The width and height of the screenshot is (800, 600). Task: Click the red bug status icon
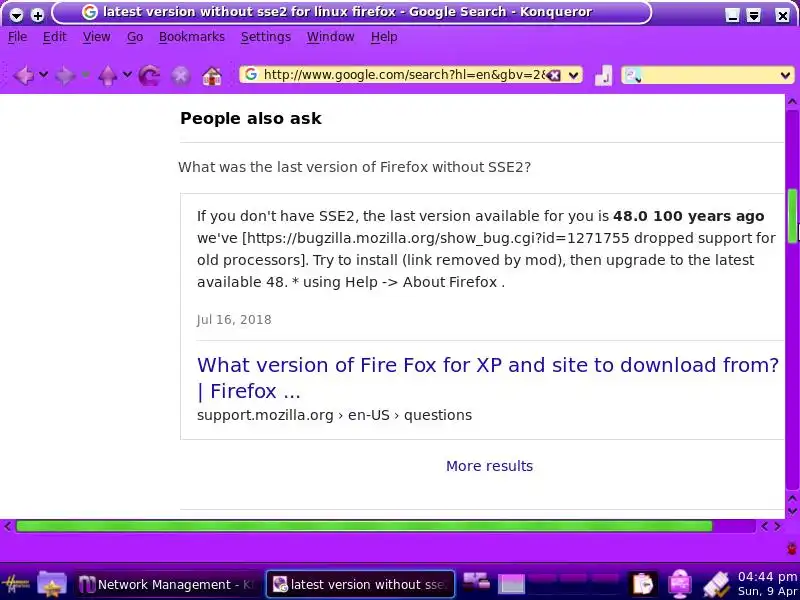[791, 549]
